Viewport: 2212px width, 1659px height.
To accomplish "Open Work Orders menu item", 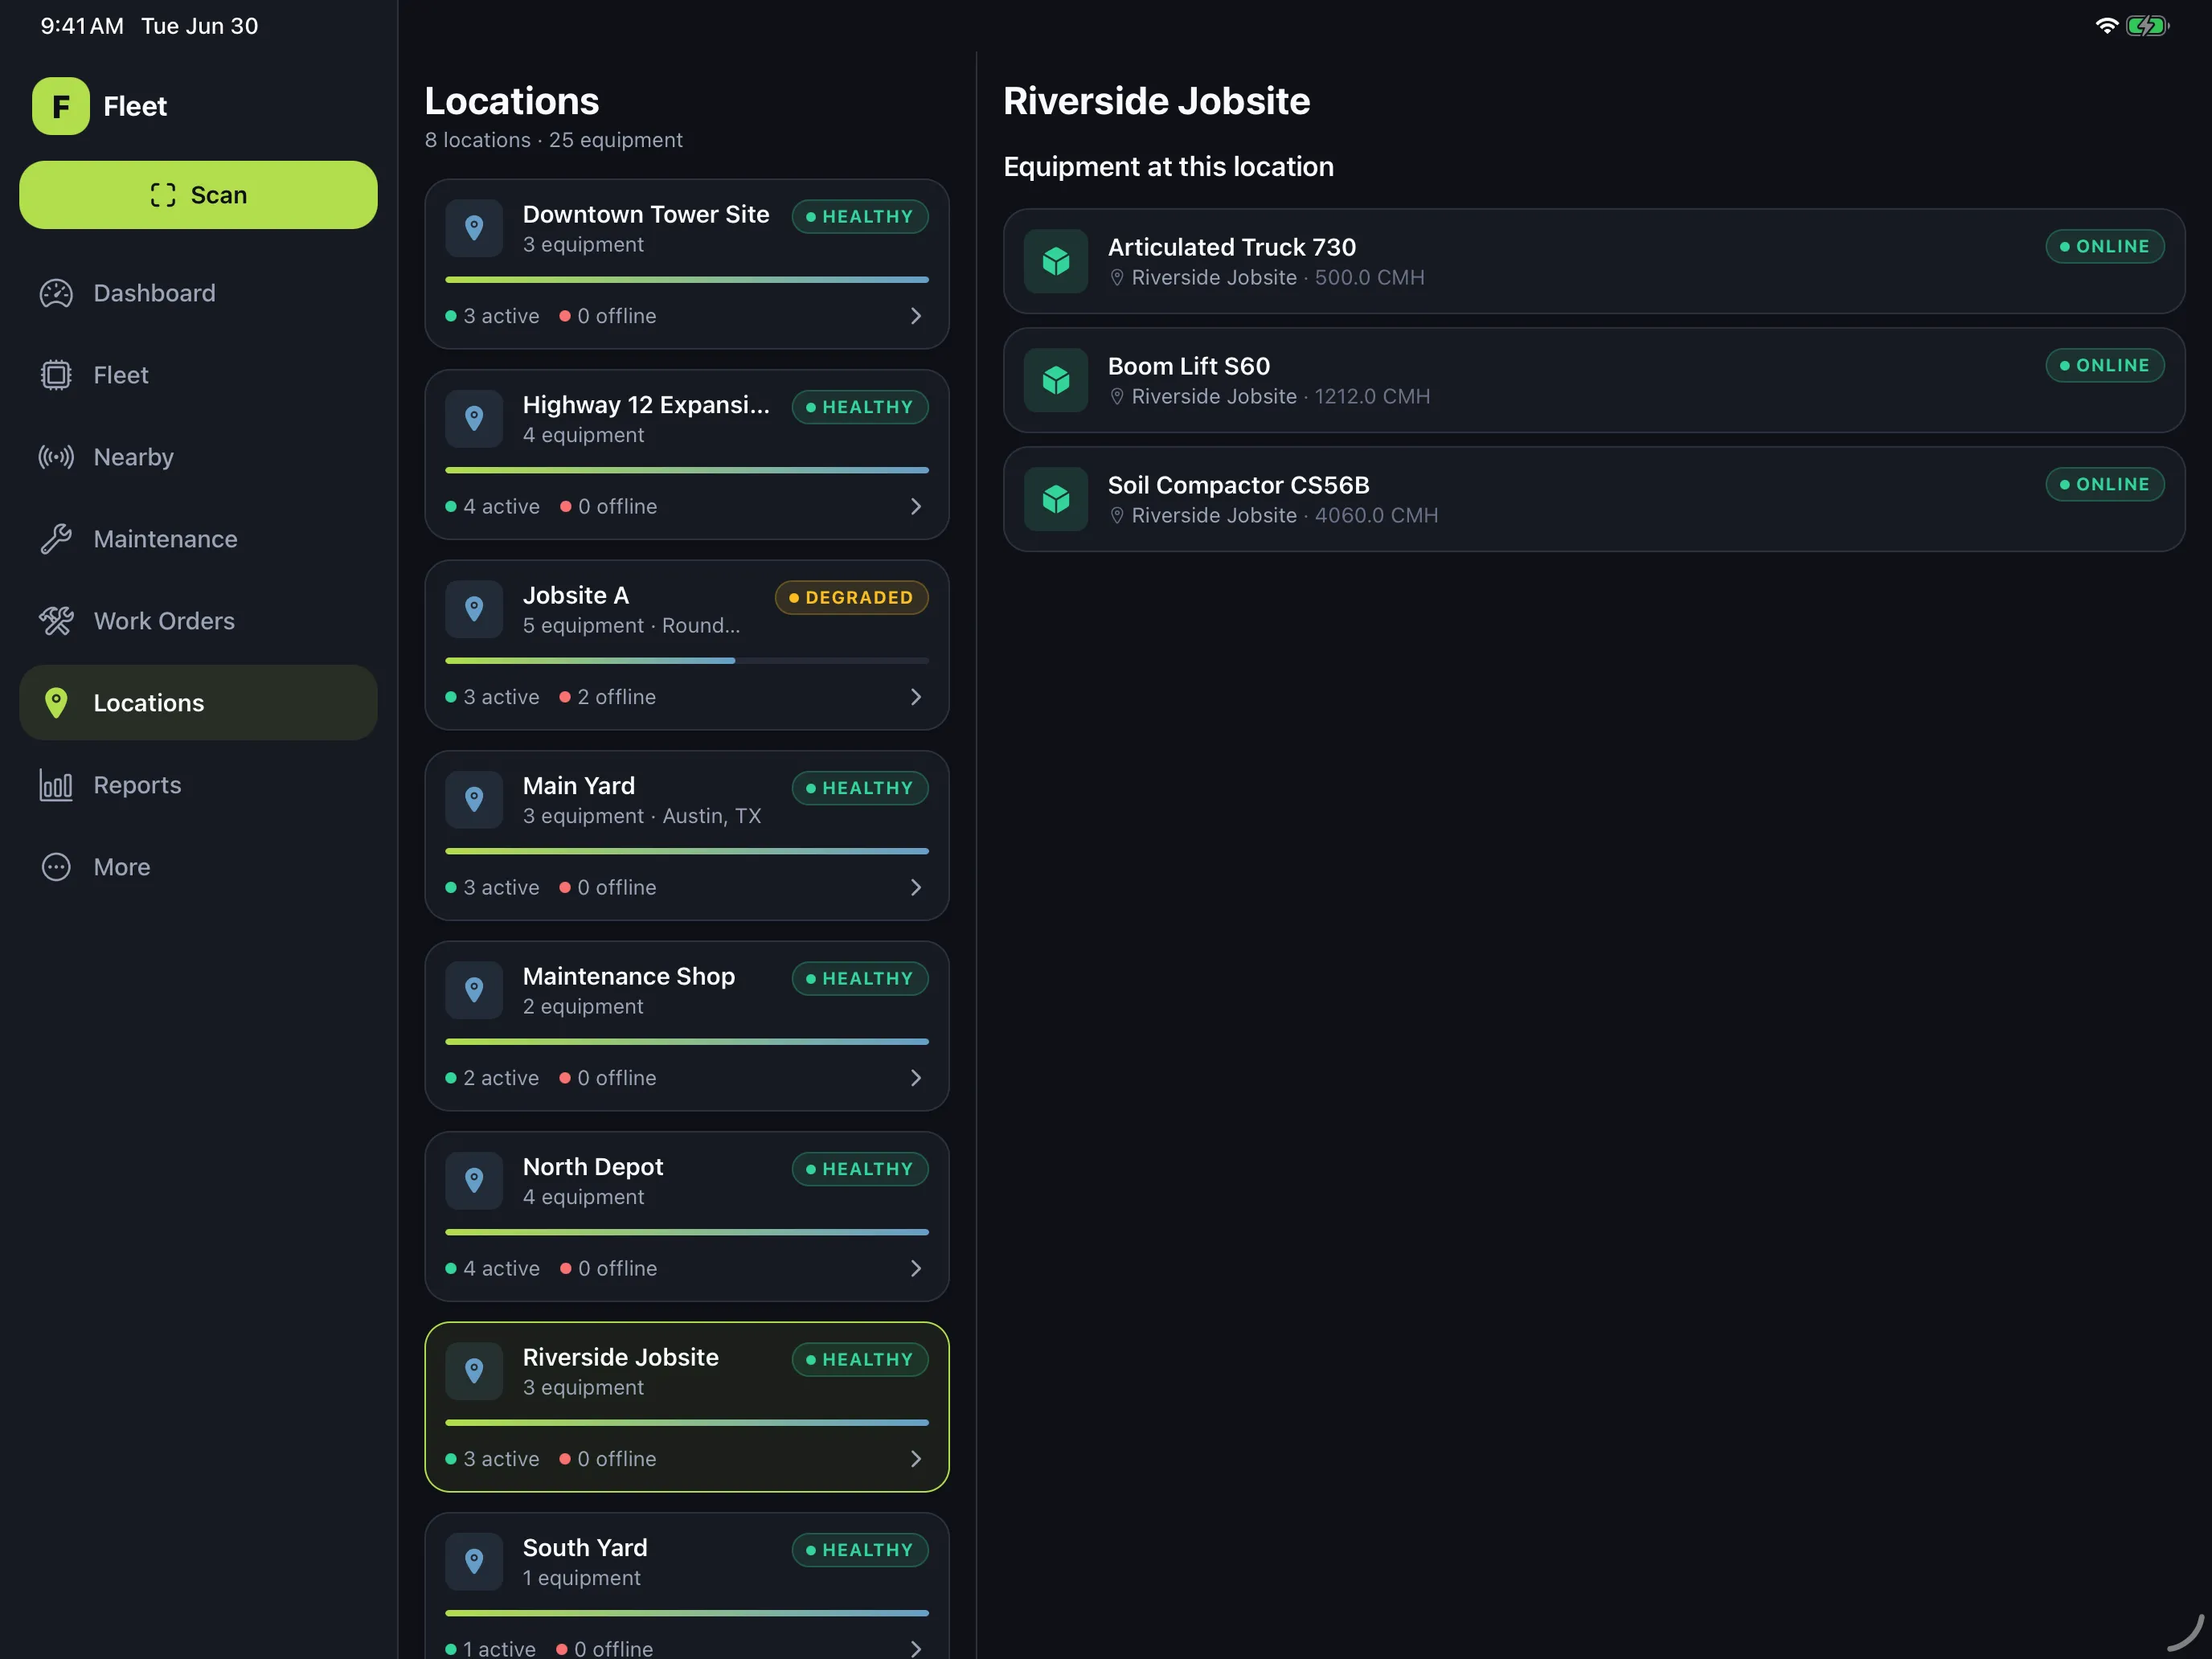I will point(198,621).
